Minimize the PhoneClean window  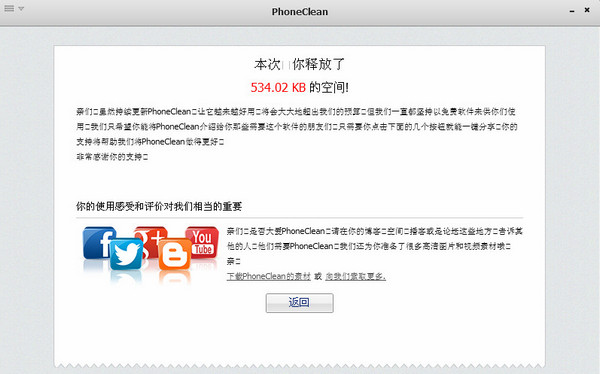point(572,11)
